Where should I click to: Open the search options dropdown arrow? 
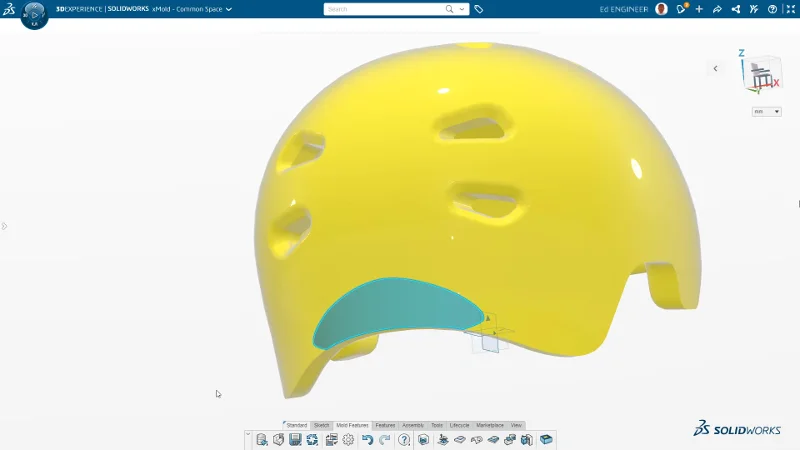[x=461, y=9]
